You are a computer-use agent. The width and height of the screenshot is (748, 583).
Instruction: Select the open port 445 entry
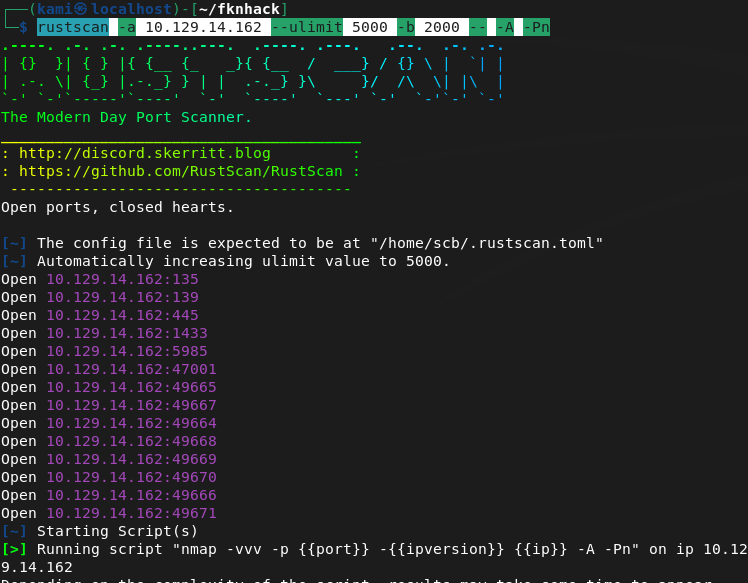[122, 315]
